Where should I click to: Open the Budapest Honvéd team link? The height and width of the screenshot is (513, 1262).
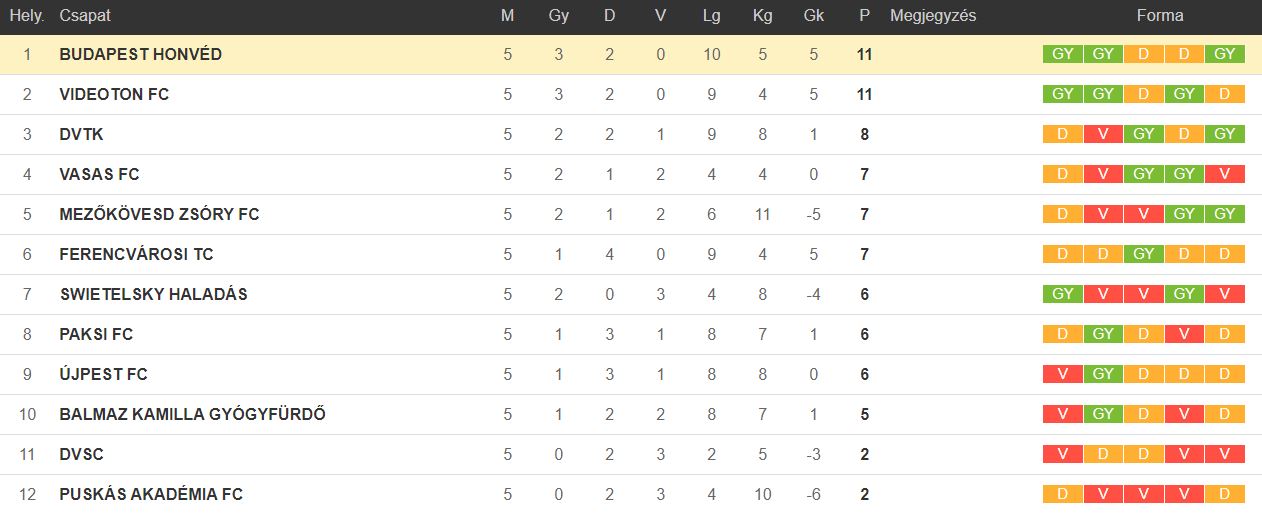(140, 54)
